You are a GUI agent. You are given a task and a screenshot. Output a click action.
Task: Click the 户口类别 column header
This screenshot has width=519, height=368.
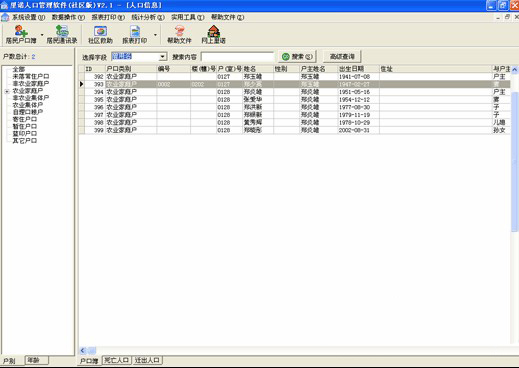pos(131,69)
